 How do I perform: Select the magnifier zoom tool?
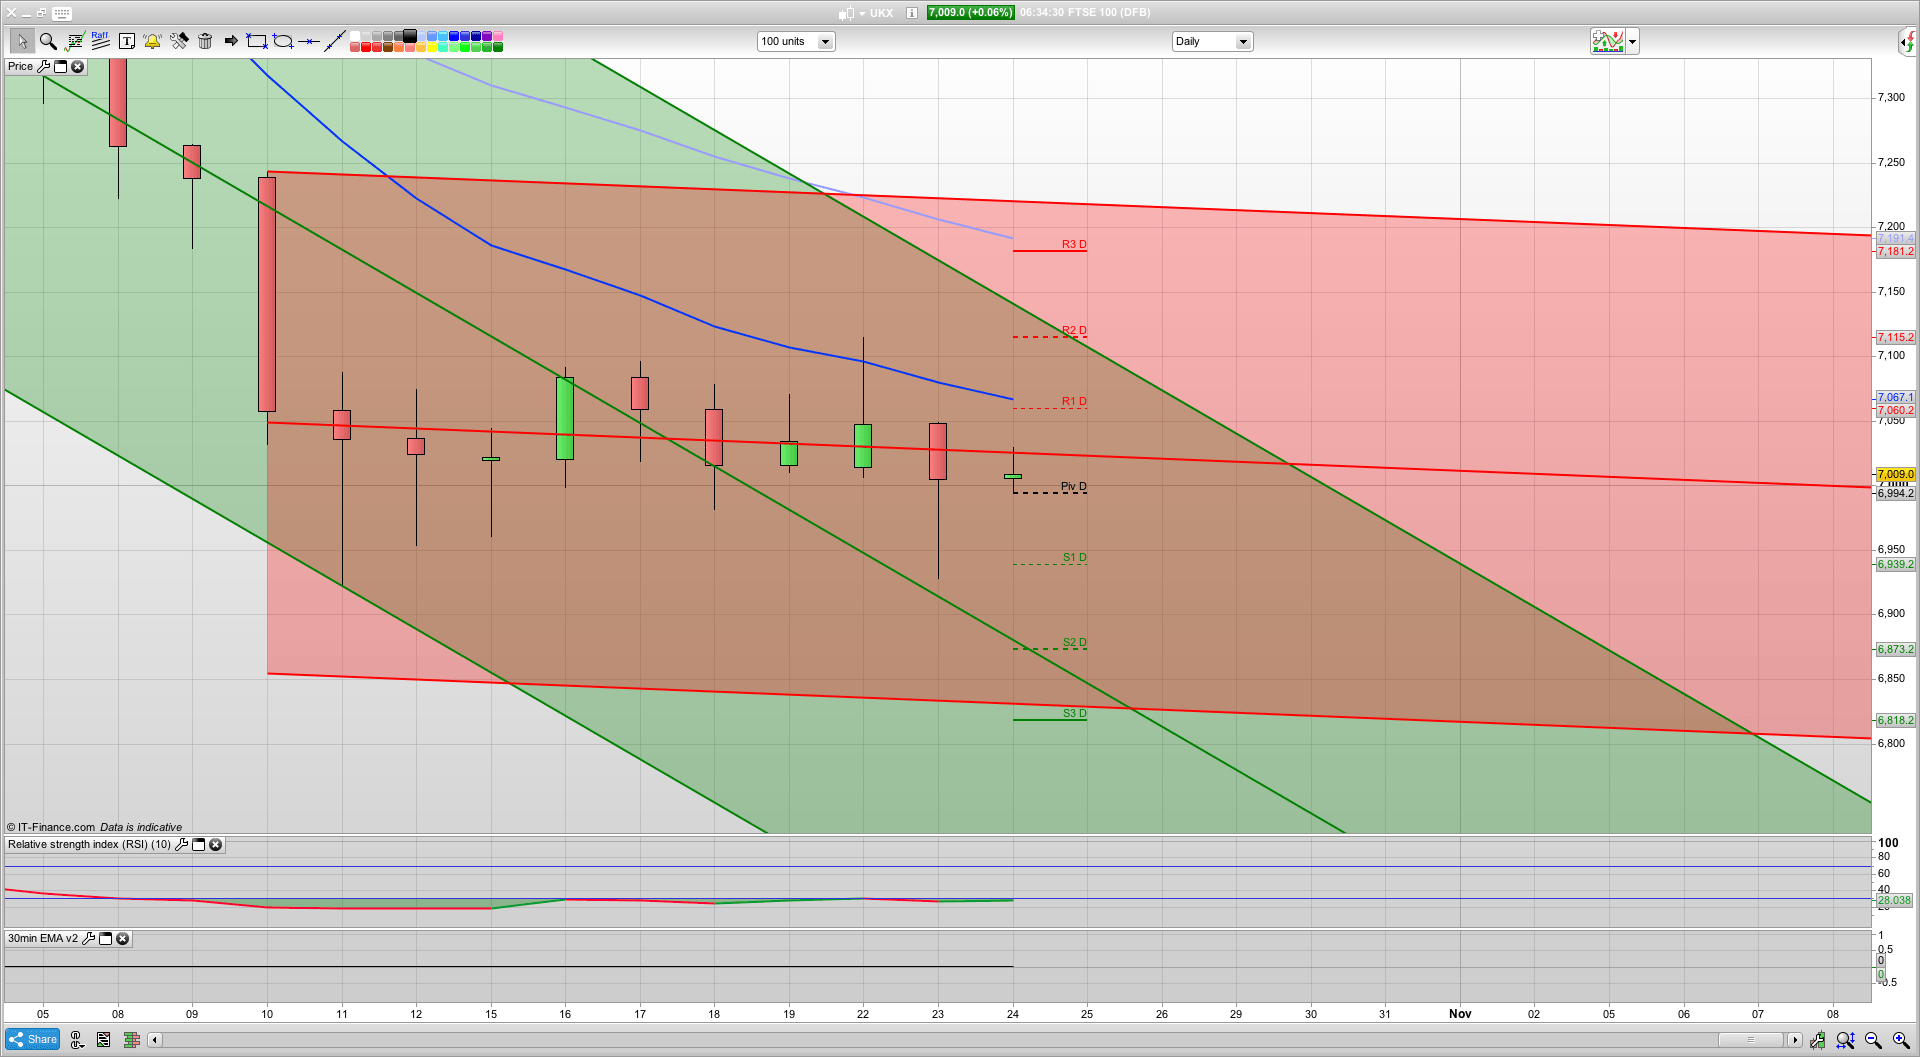coord(48,41)
